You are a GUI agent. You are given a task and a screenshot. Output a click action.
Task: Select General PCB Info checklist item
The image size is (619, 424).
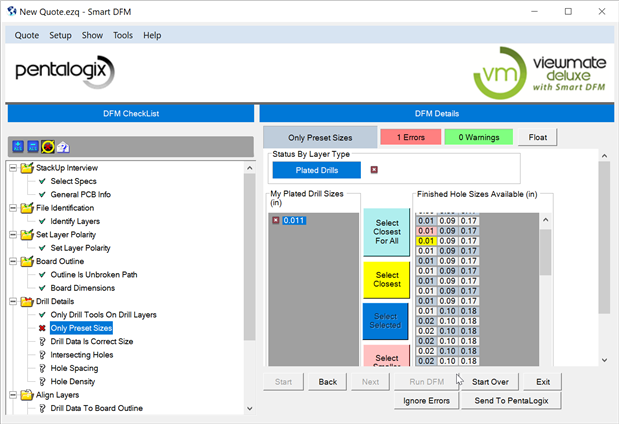tap(81, 195)
